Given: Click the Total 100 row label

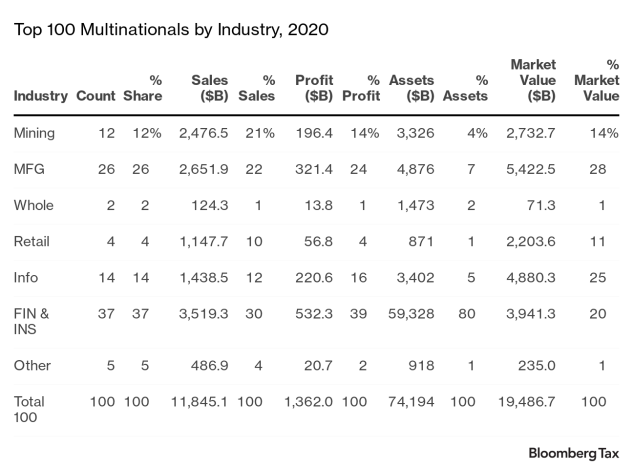Looking at the screenshot, I should (30, 408).
